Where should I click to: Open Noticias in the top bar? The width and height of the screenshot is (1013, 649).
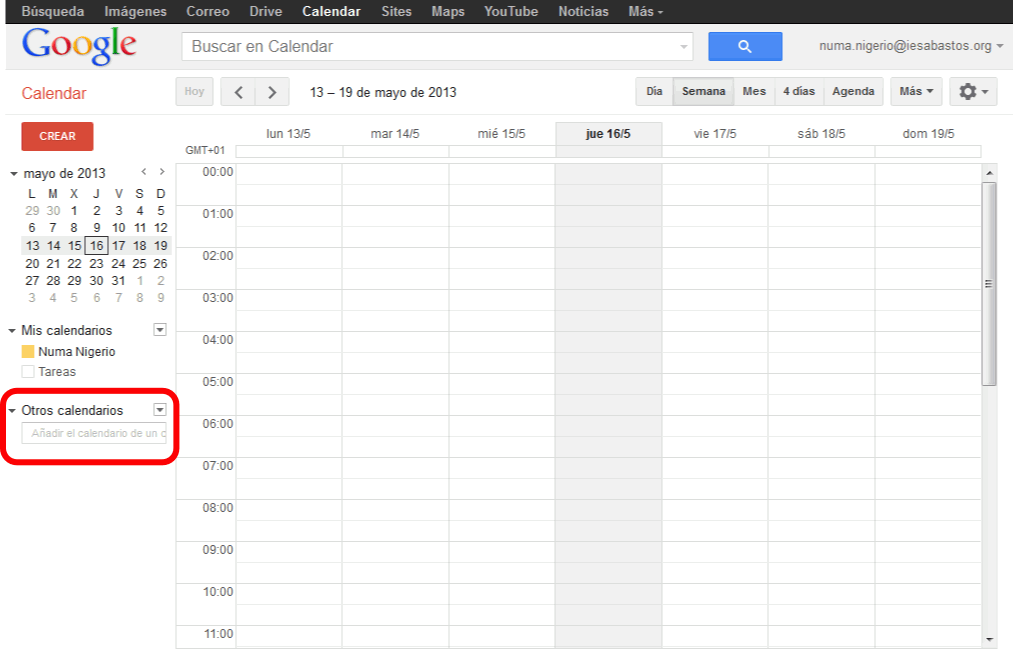[583, 12]
